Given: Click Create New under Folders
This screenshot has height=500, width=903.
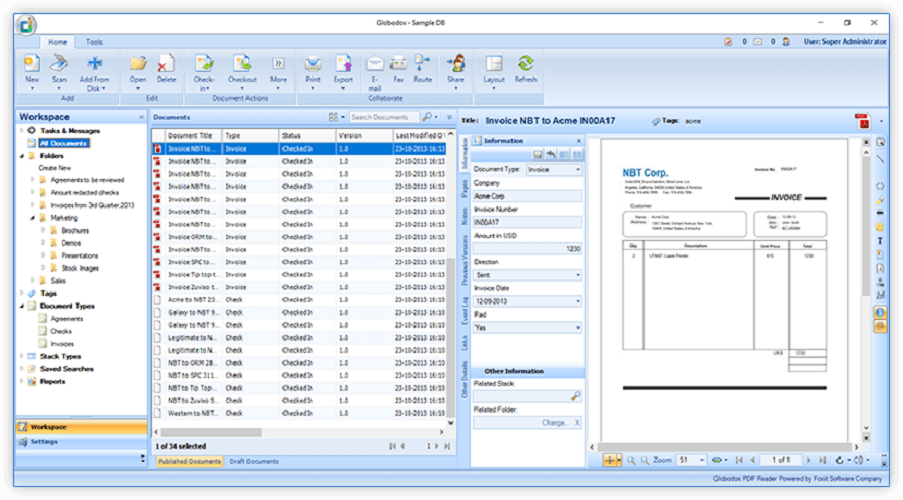Looking at the screenshot, I should click(x=55, y=168).
